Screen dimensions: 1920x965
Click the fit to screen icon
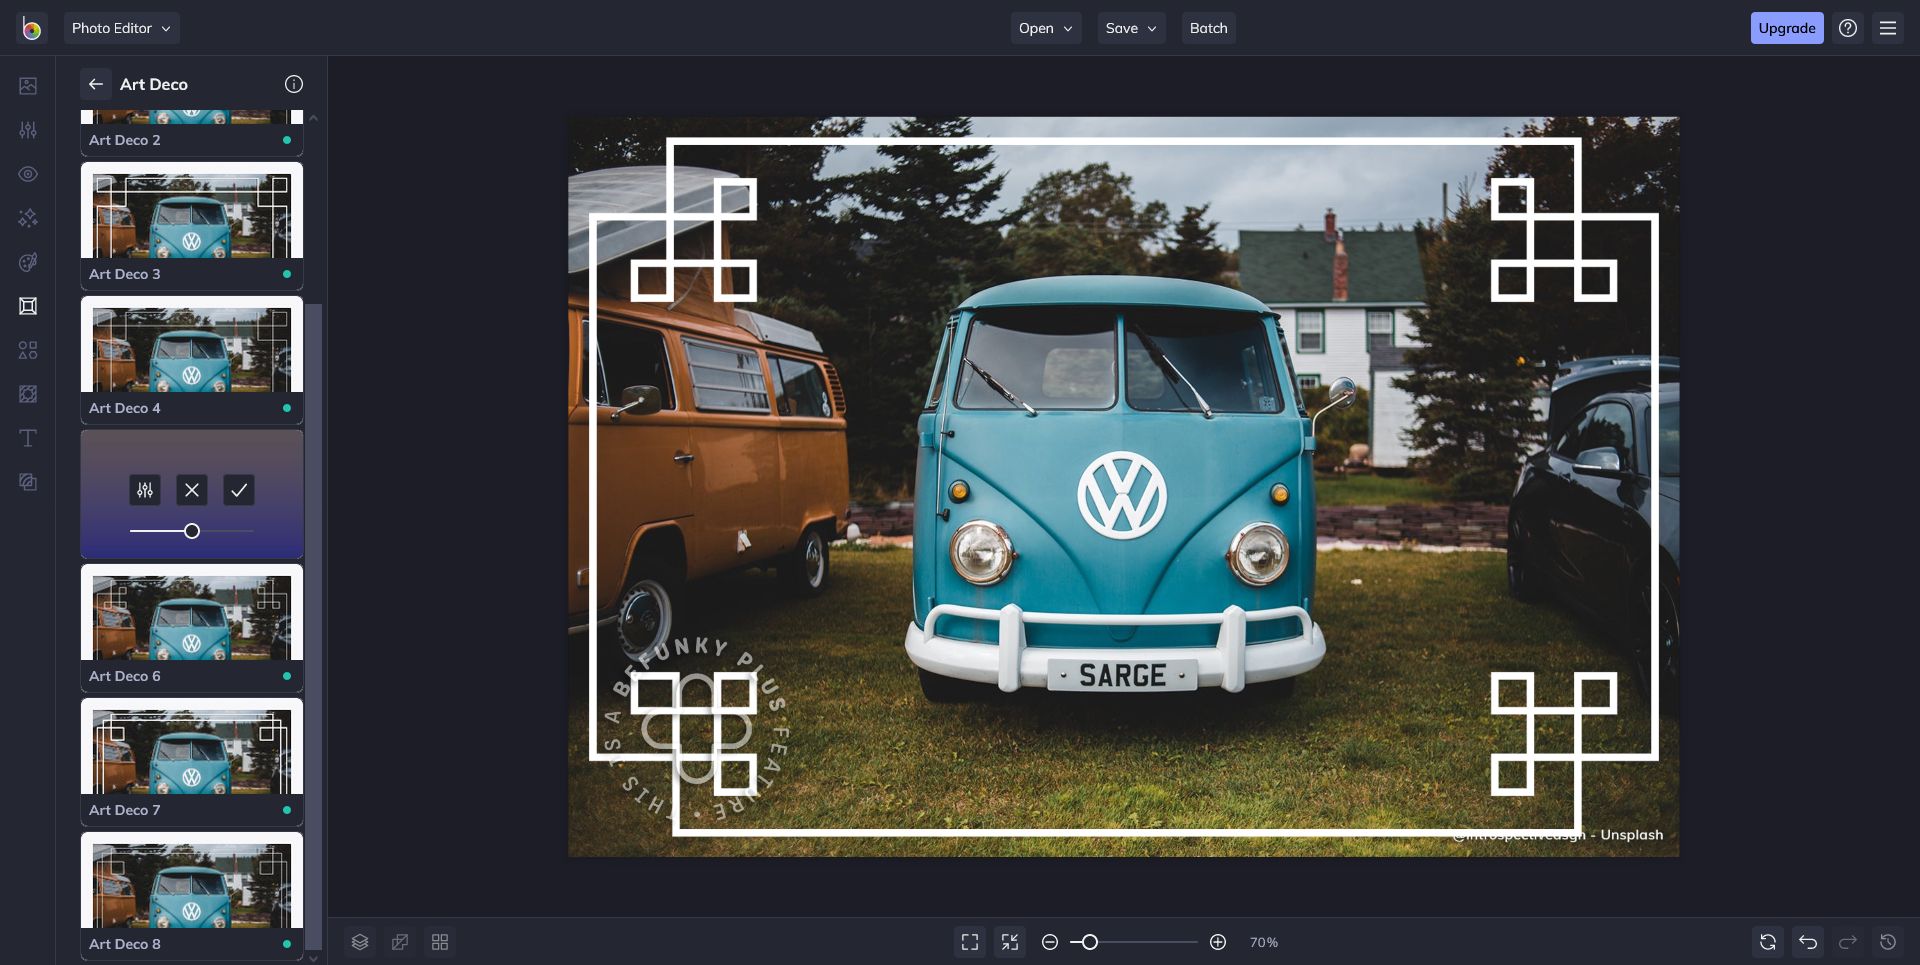pos(970,942)
